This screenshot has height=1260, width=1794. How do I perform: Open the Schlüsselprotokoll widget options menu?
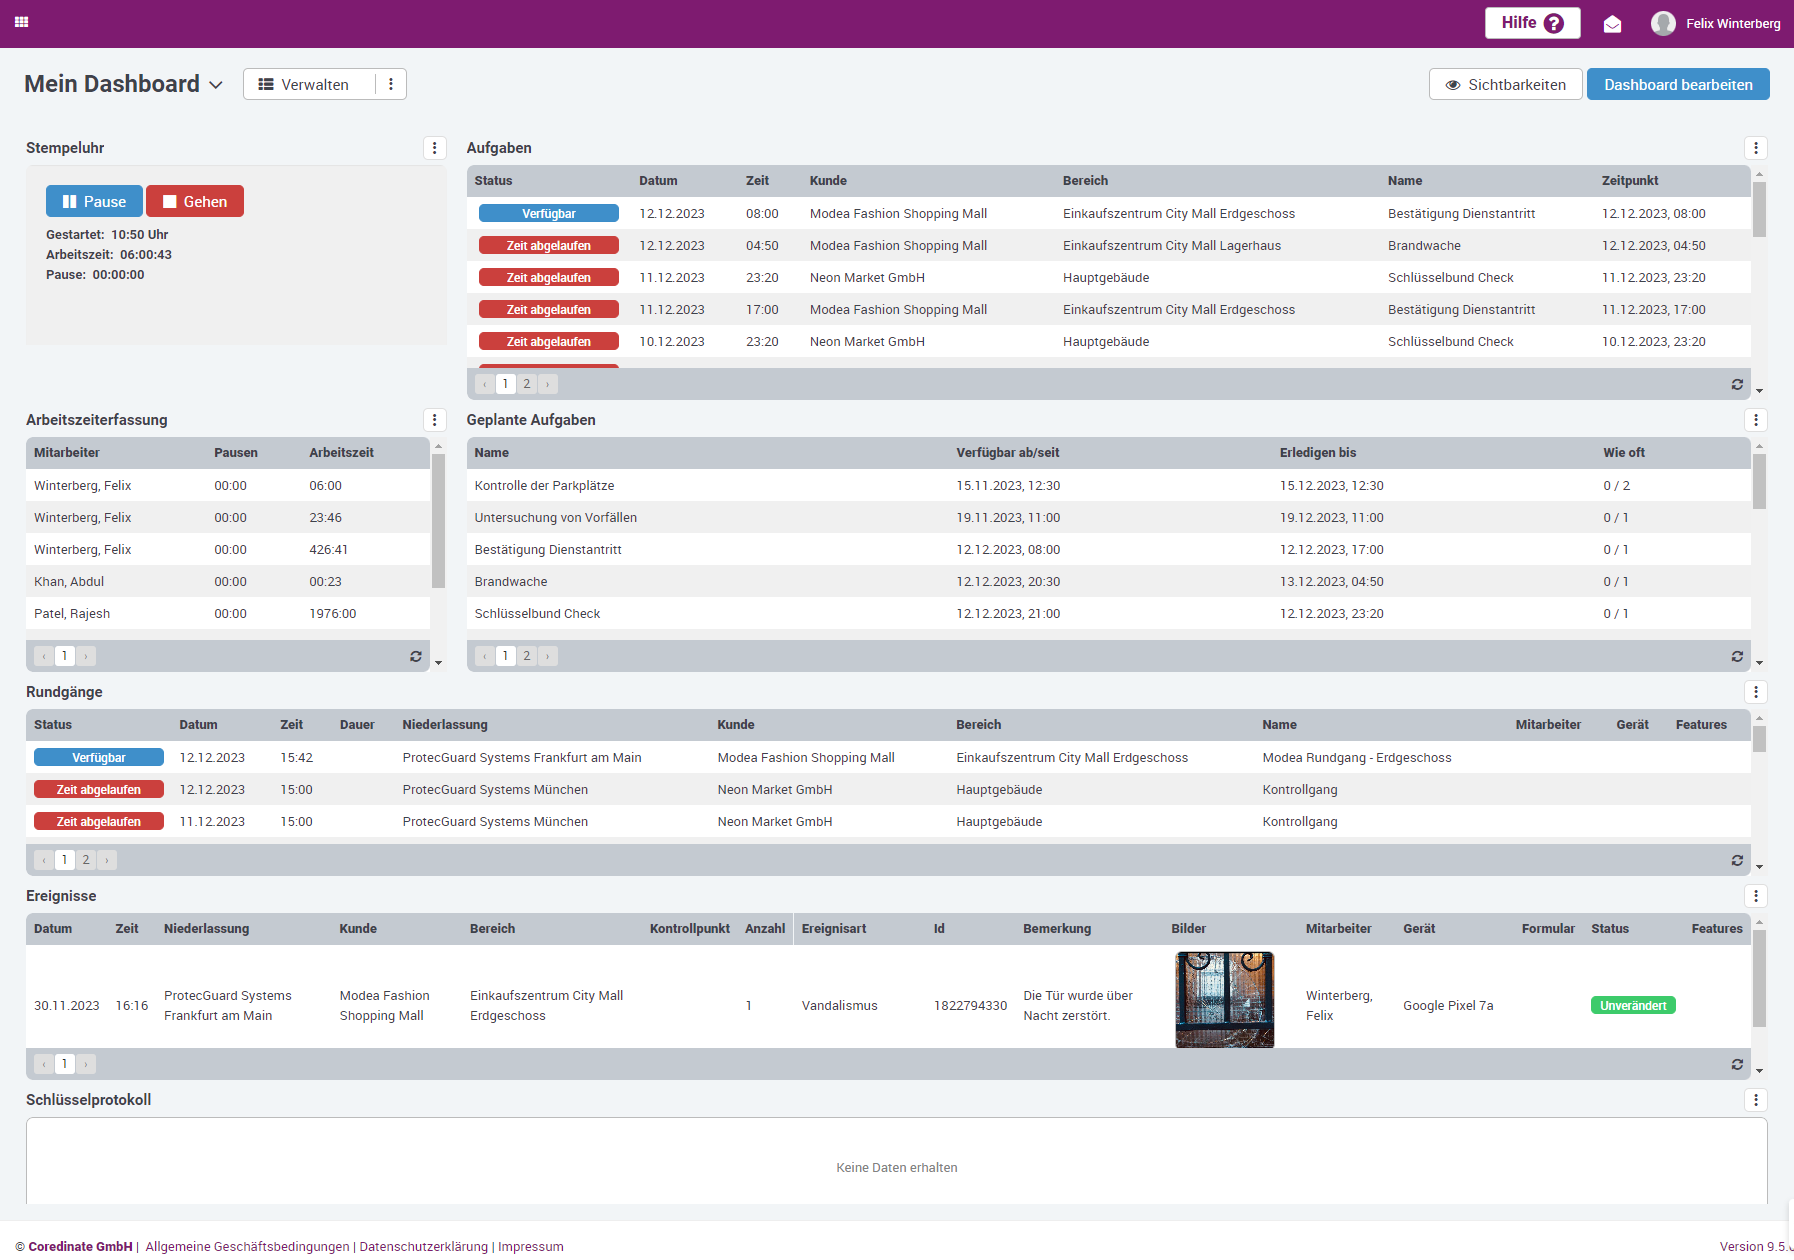1756,1100
